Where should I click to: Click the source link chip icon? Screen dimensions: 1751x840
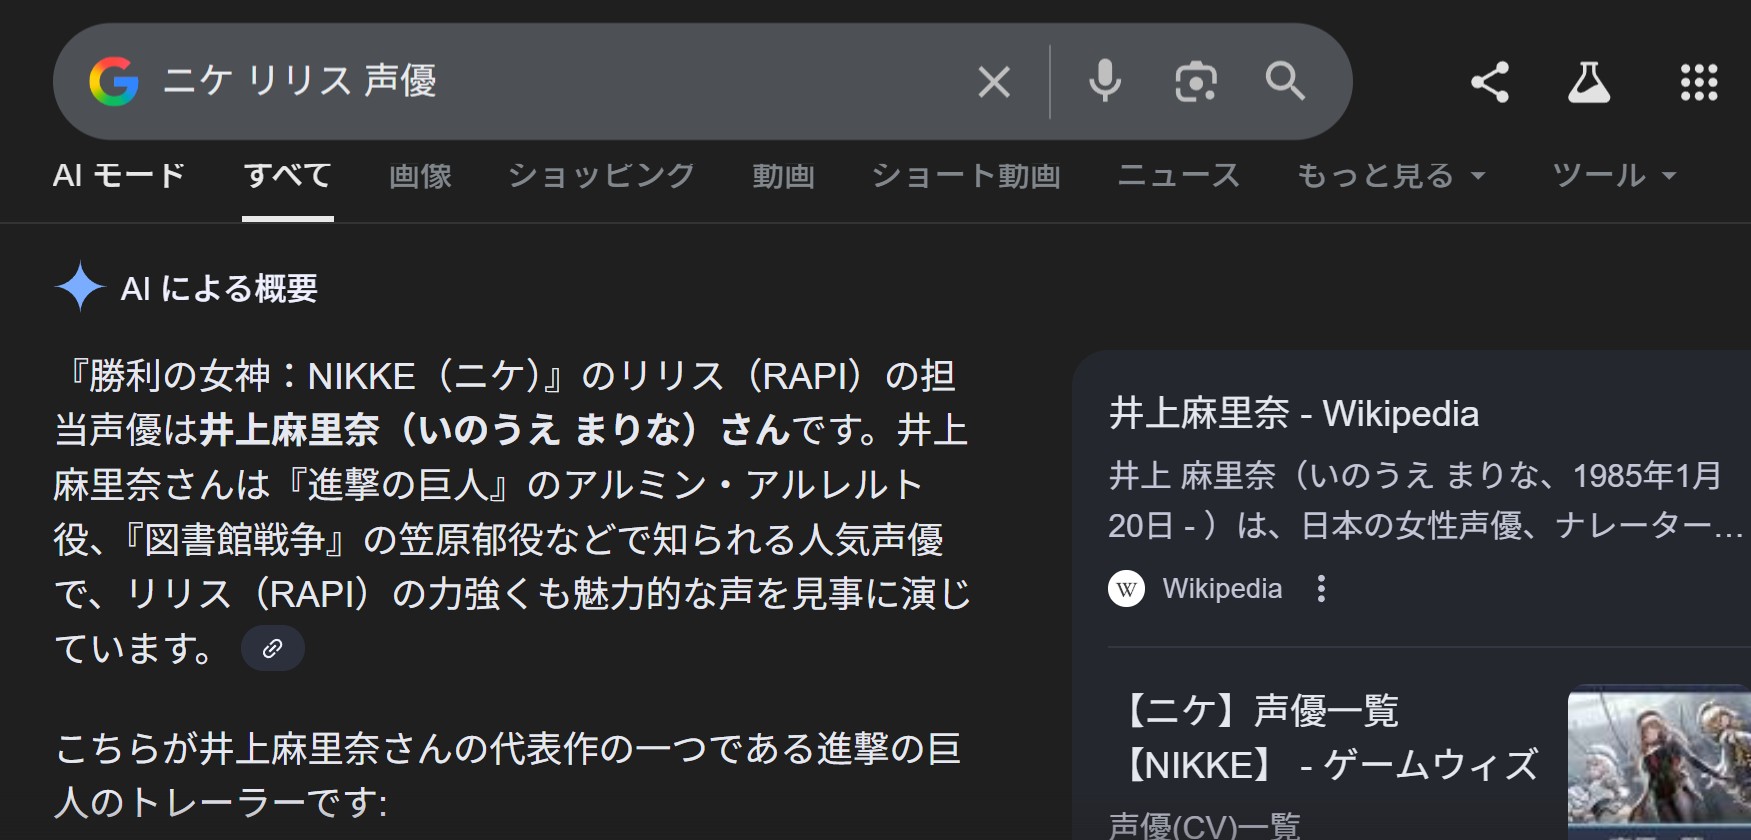pos(272,649)
